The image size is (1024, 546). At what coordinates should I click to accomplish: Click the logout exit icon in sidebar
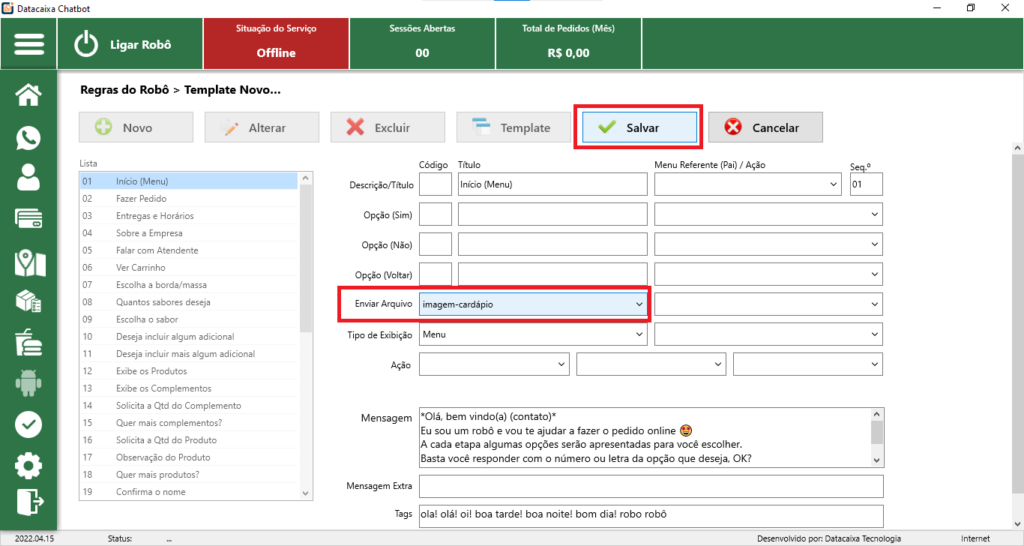(29, 502)
